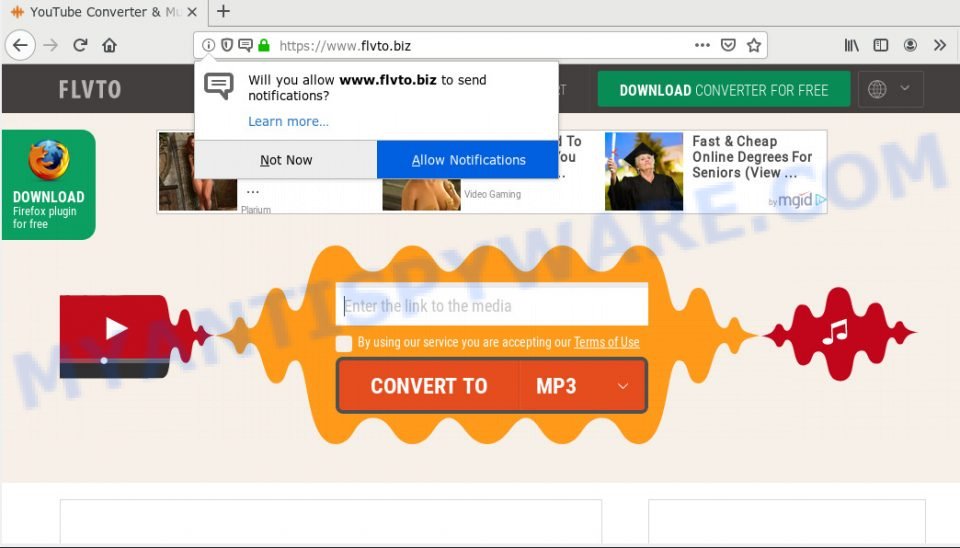Click the notification permission icon in address bar
Image resolution: width=960 pixels, height=548 pixels.
(246, 45)
